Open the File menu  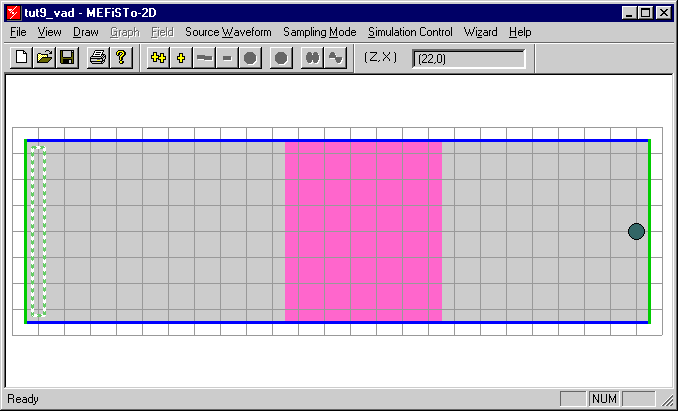coord(18,32)
